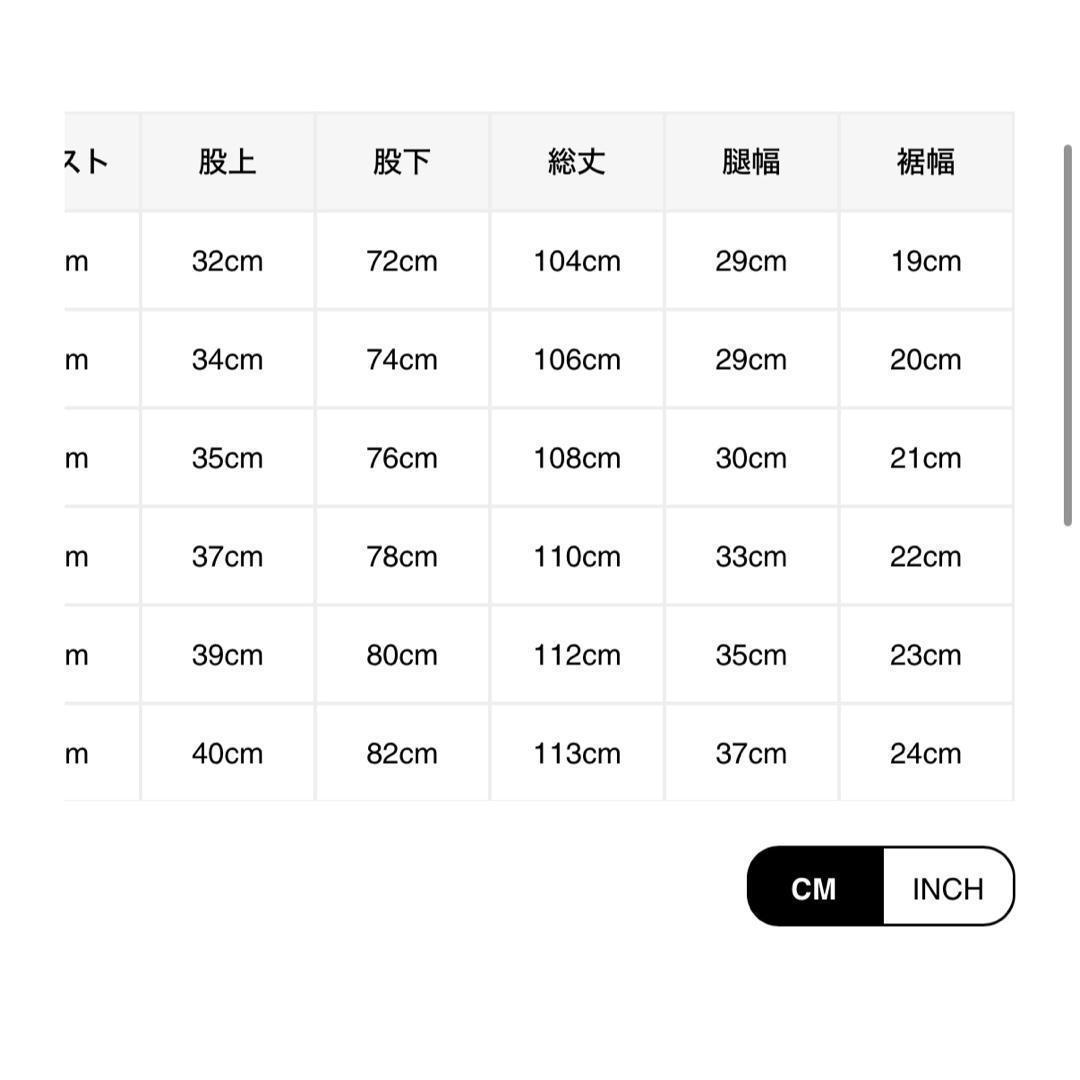Select the 37cm thigh width cell
1080x1080 pixels.
(751, 753)
